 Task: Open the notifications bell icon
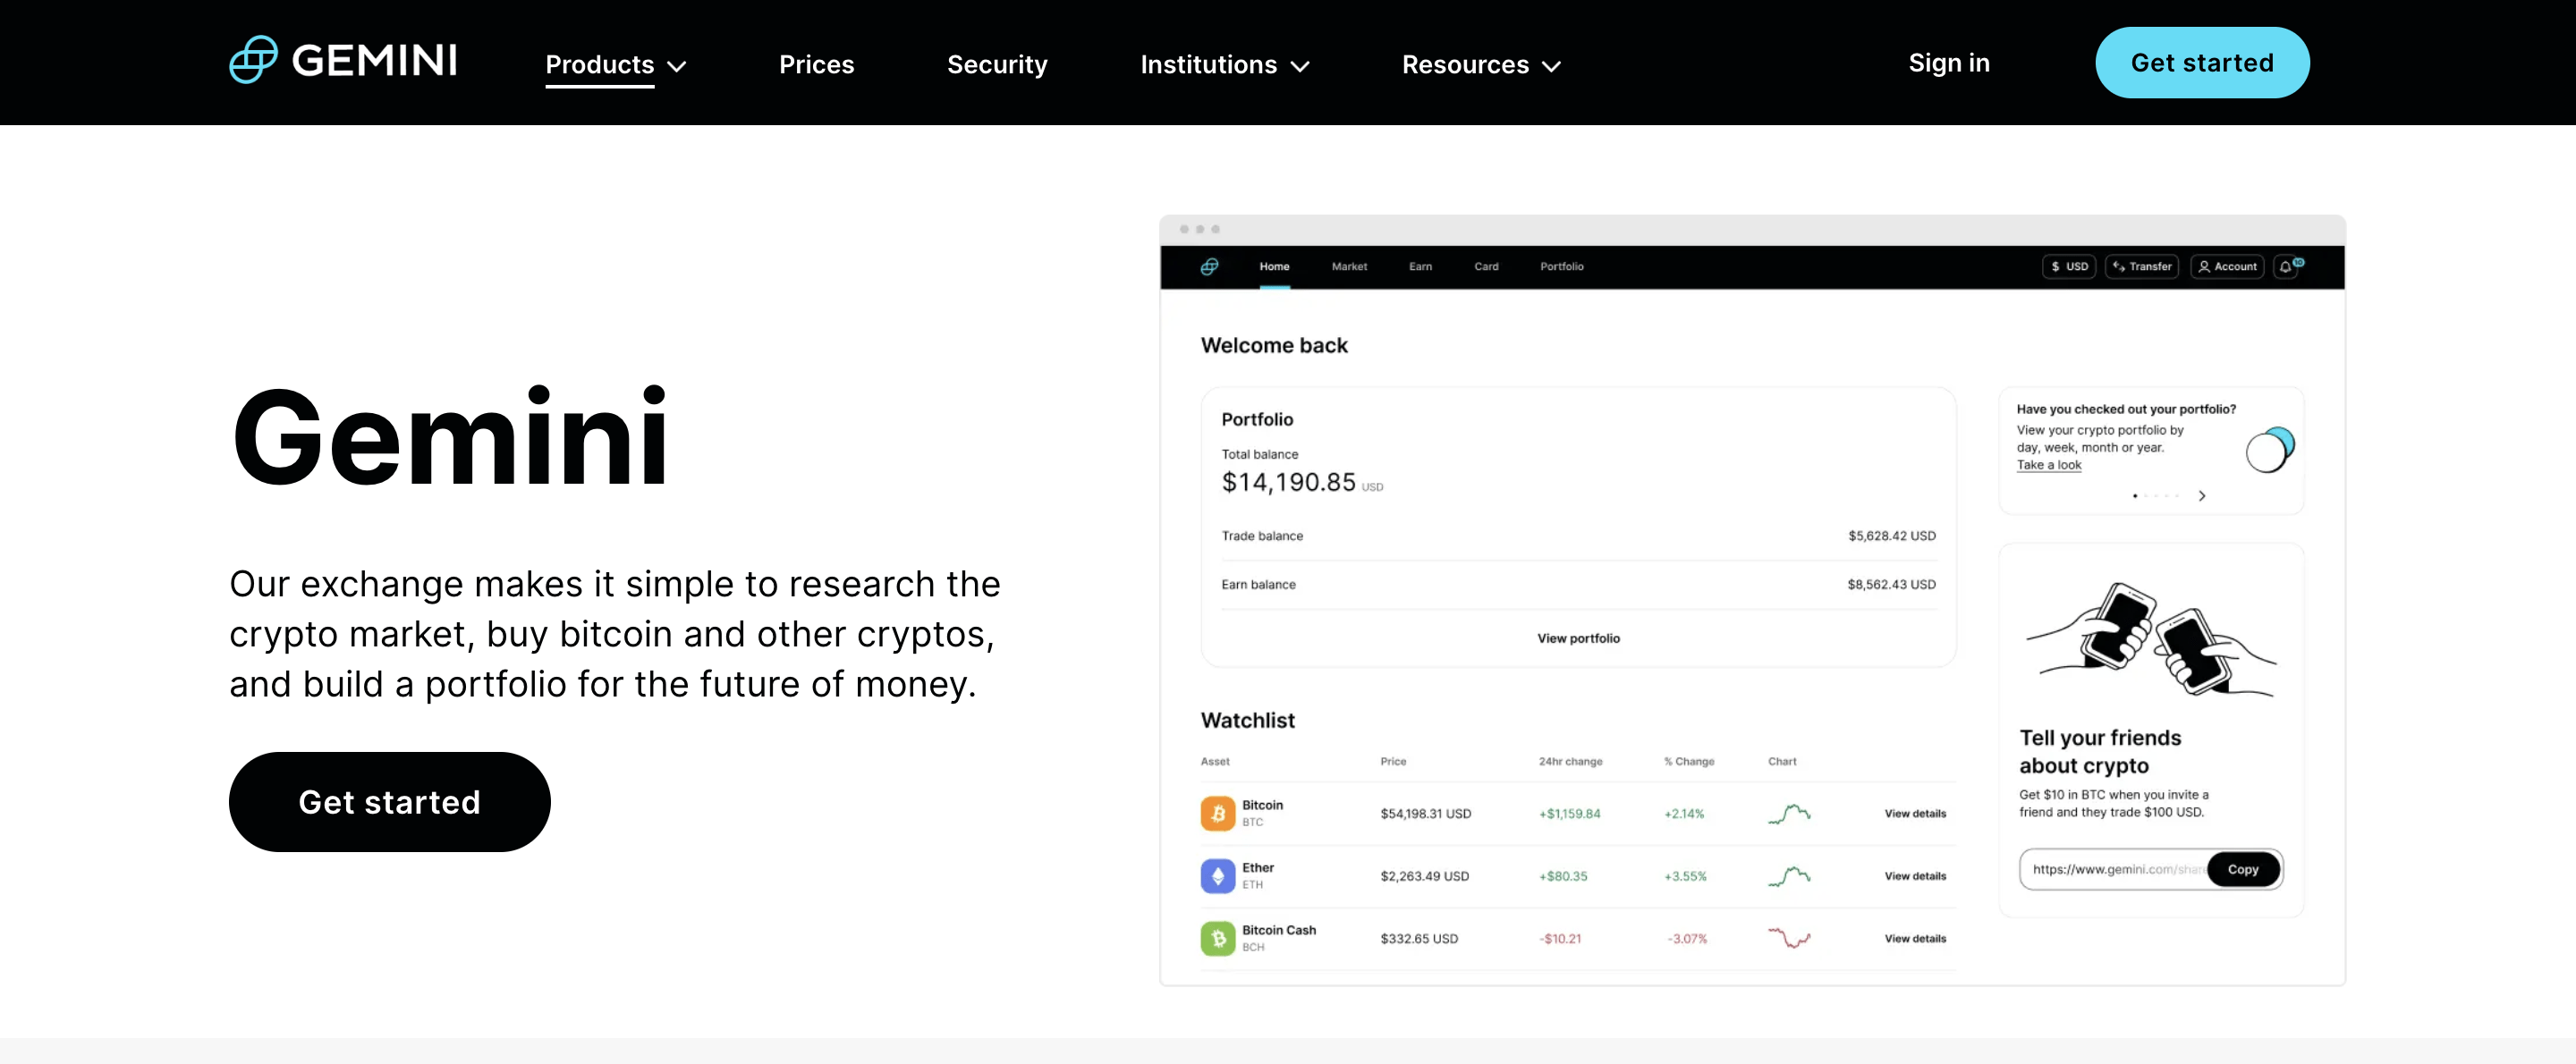2286,267
